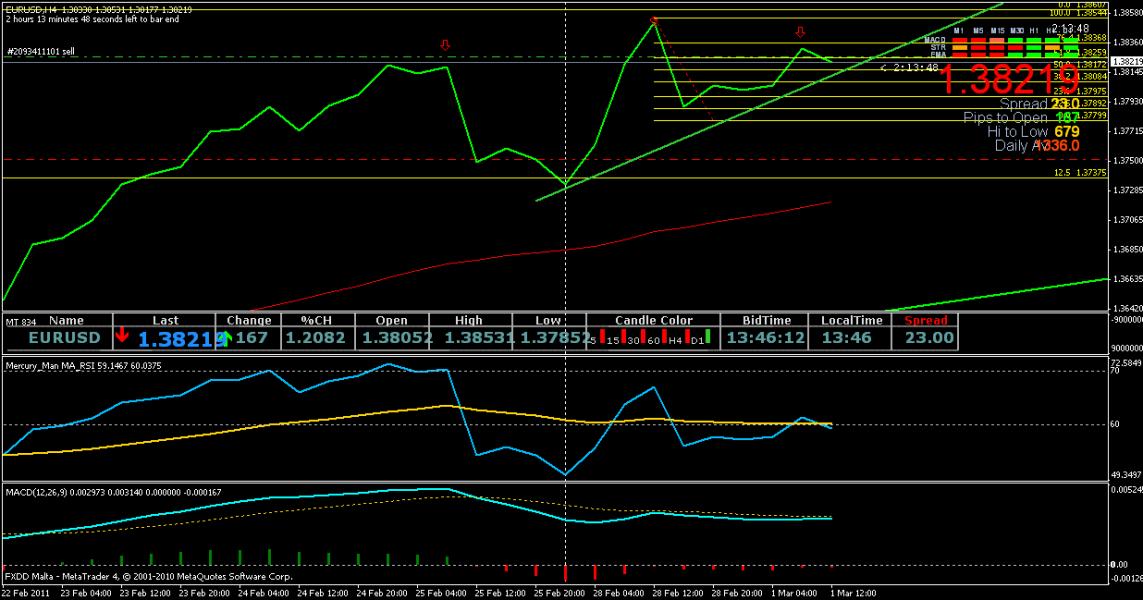Click the D1 green candle color bar
Viewport: 1143px width, 600px height.
coord(707,337)
